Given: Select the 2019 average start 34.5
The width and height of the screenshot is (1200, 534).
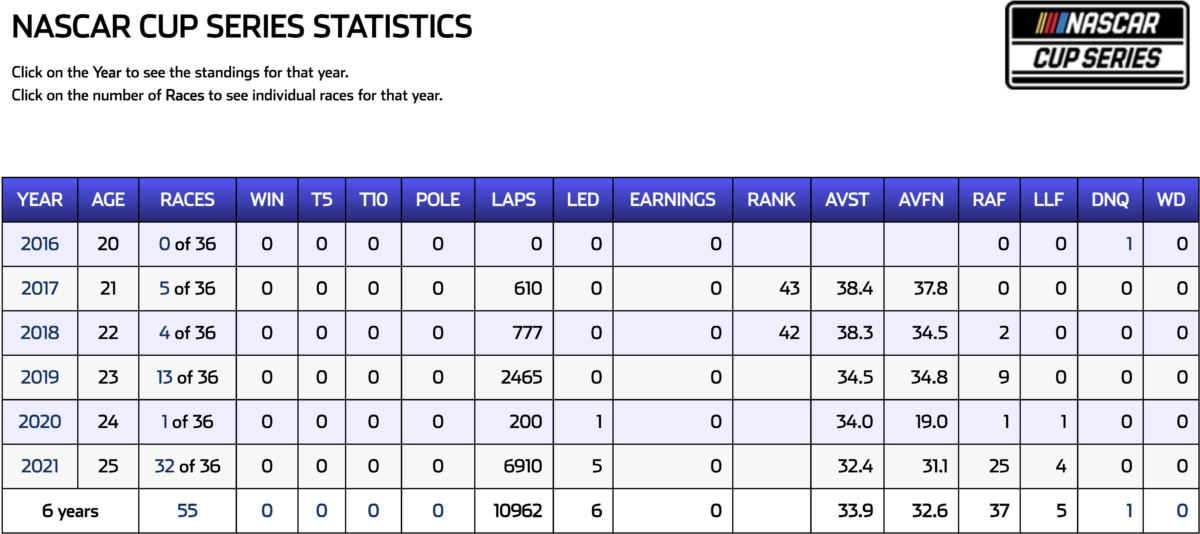Looking at the screenshot, I should pyautogui.click(x=855, y=377).
